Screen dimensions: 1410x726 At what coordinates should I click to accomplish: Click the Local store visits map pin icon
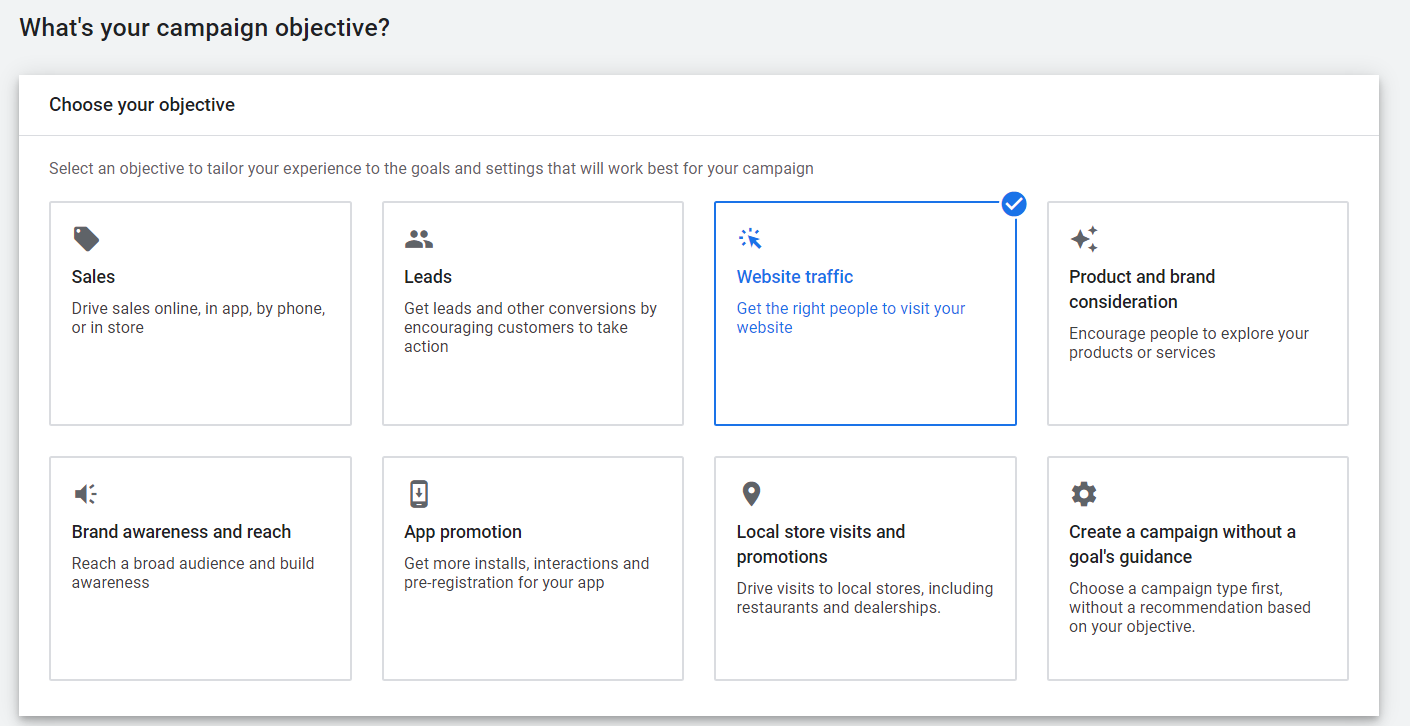[x=751, y=494]
